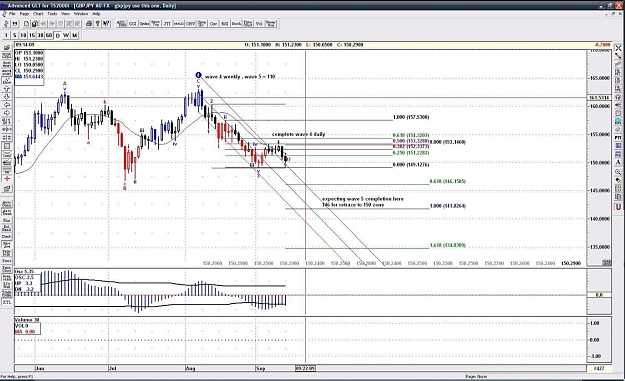Click the right arrow icon in left toolbar
Image resolution: width=625 pixels, height=381 pixels.
coord(7,113)
